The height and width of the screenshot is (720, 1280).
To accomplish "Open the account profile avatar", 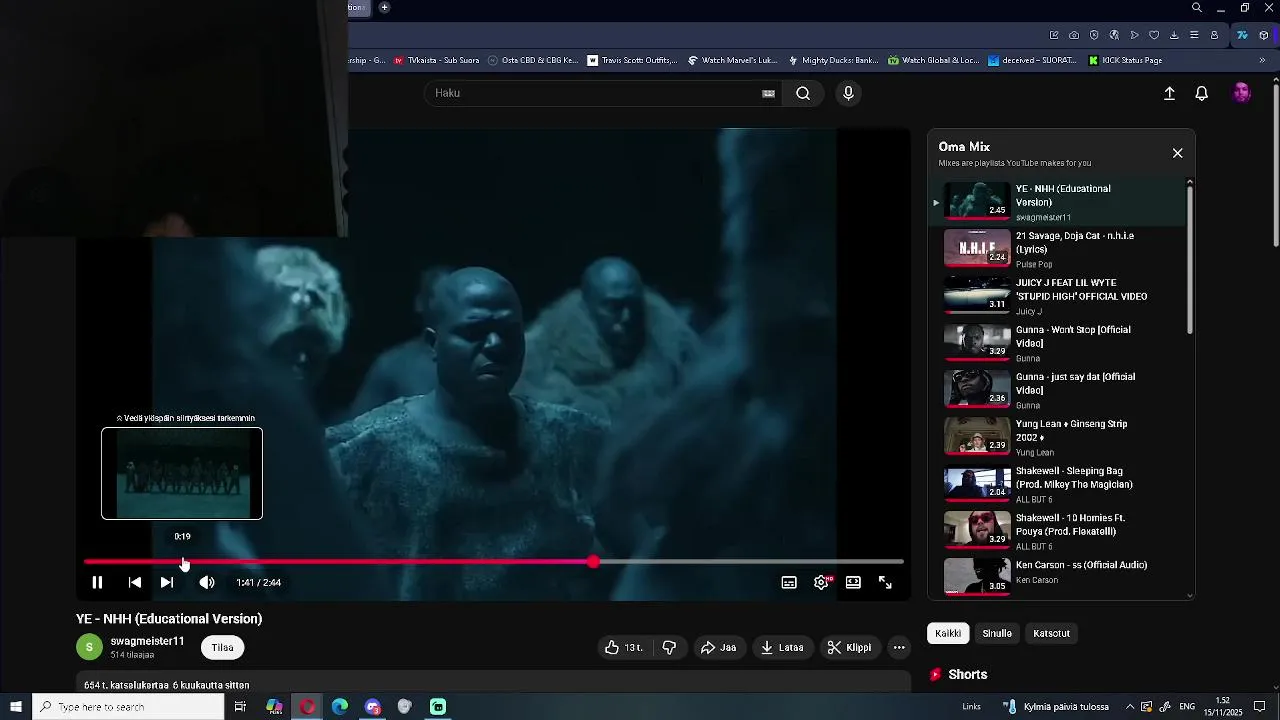I will coord(1241,93).
